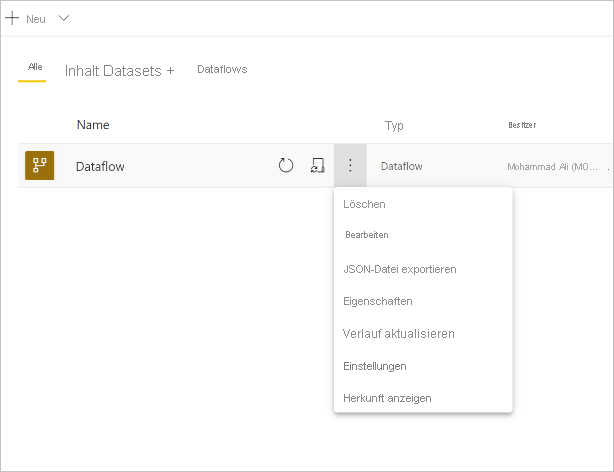Click the Neu button label
This screenshot has height=472, width=614.
[x=36, y=19]
